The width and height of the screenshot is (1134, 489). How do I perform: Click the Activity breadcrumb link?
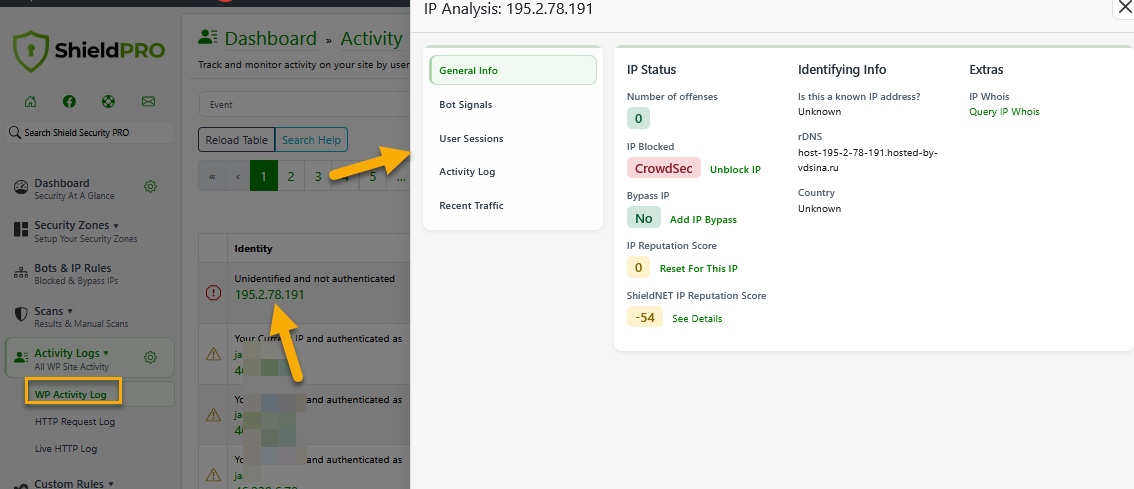tap(371, 38)
